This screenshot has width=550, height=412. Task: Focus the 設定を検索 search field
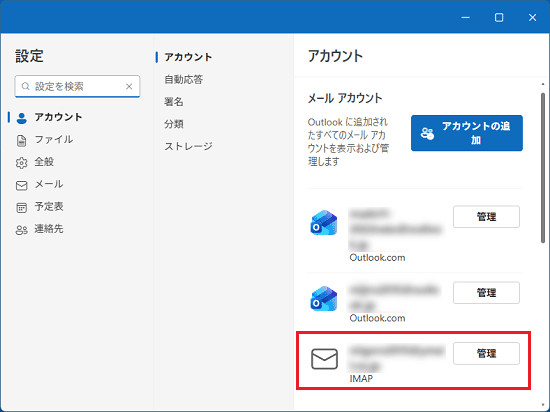point(77,86)
